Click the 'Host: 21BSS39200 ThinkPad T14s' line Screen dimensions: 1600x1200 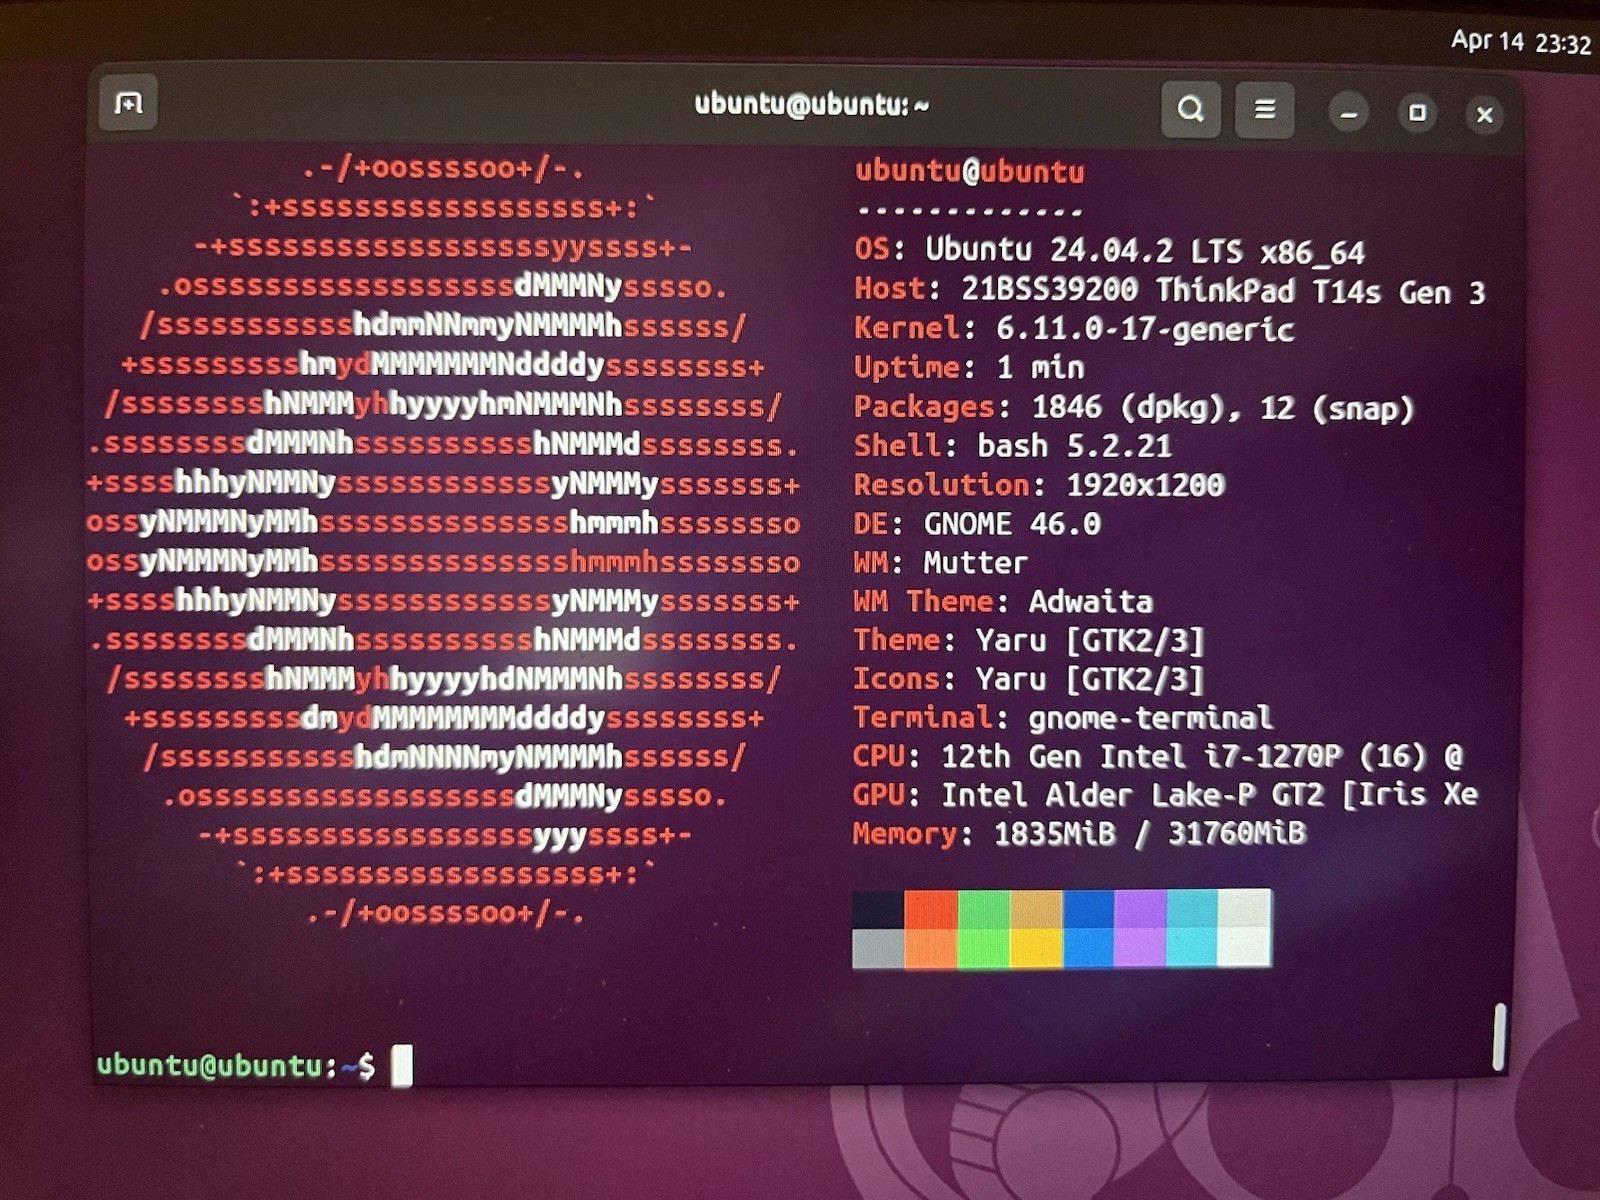(x=1169, y=290)
